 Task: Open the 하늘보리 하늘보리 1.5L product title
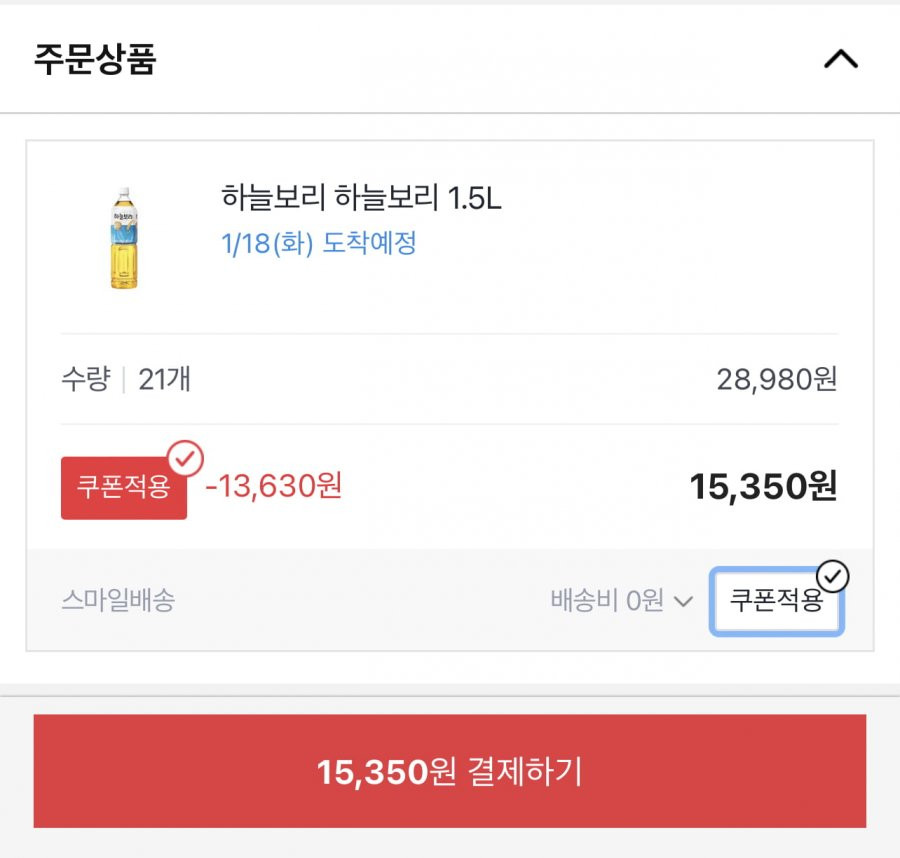point(361,197)
